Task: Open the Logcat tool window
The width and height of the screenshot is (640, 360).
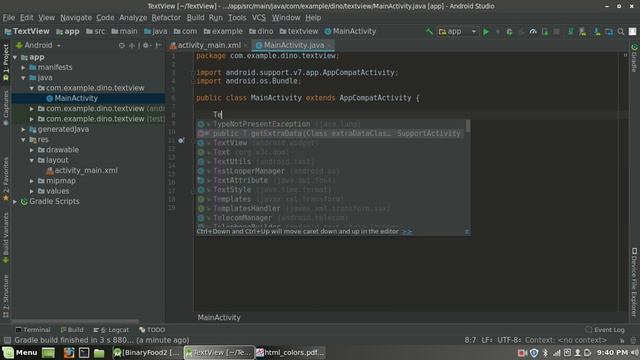Action: [111, 330]
